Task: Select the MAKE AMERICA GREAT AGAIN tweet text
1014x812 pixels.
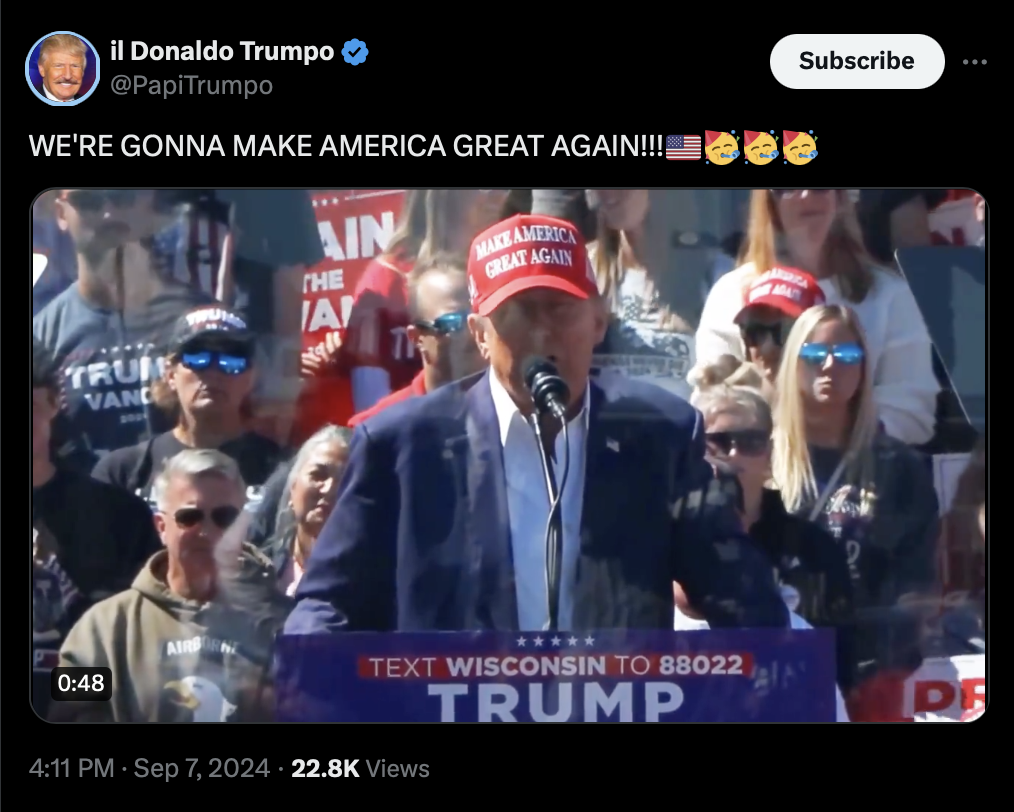Action: (x=346, y=146)
